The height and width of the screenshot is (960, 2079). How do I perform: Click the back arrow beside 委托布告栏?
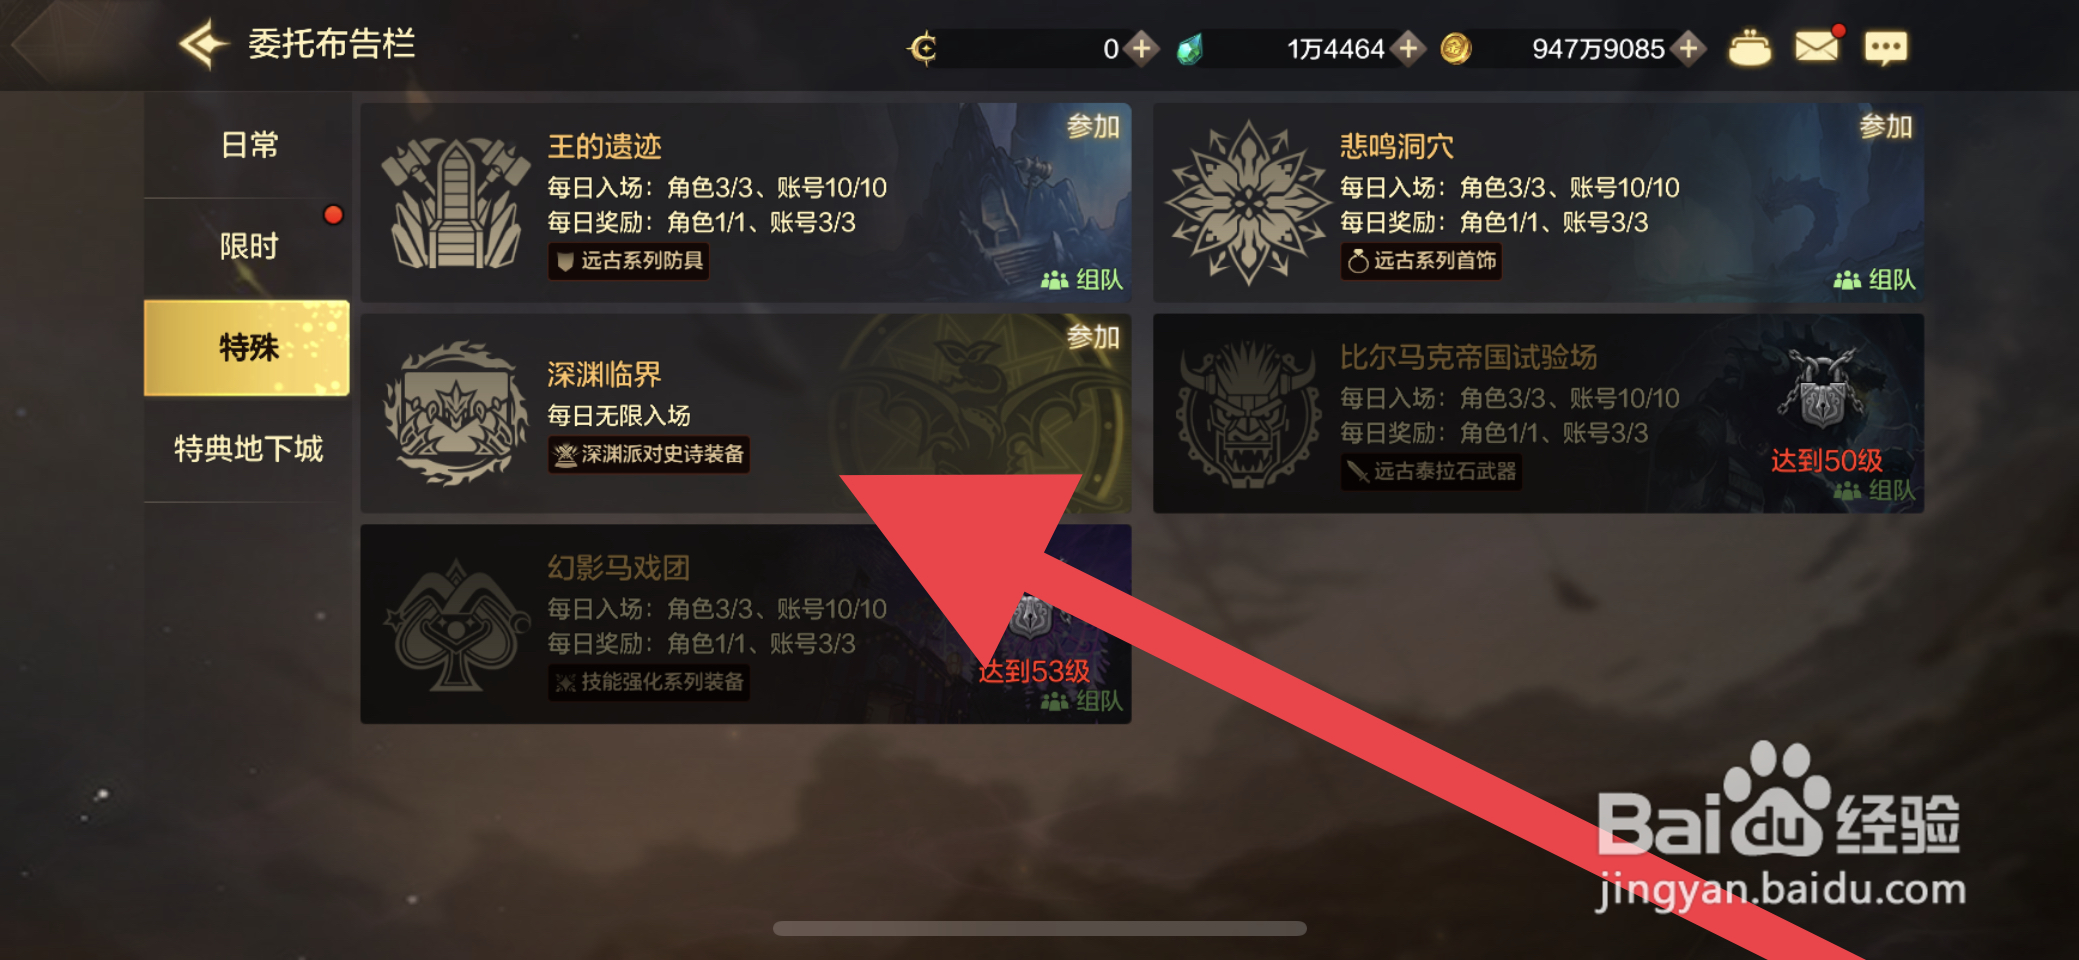click(204, 45)
